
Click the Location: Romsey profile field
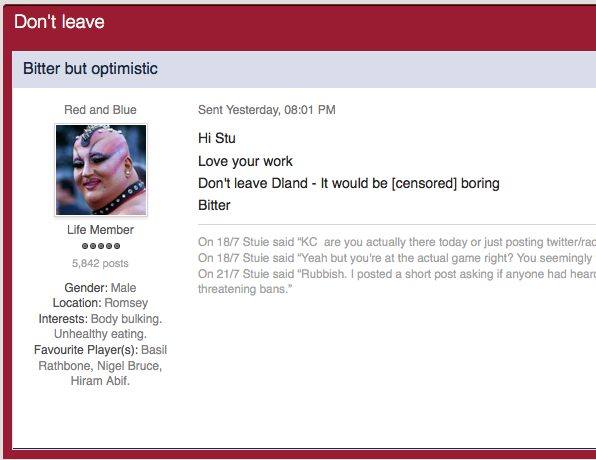click(x=100, y=303)
